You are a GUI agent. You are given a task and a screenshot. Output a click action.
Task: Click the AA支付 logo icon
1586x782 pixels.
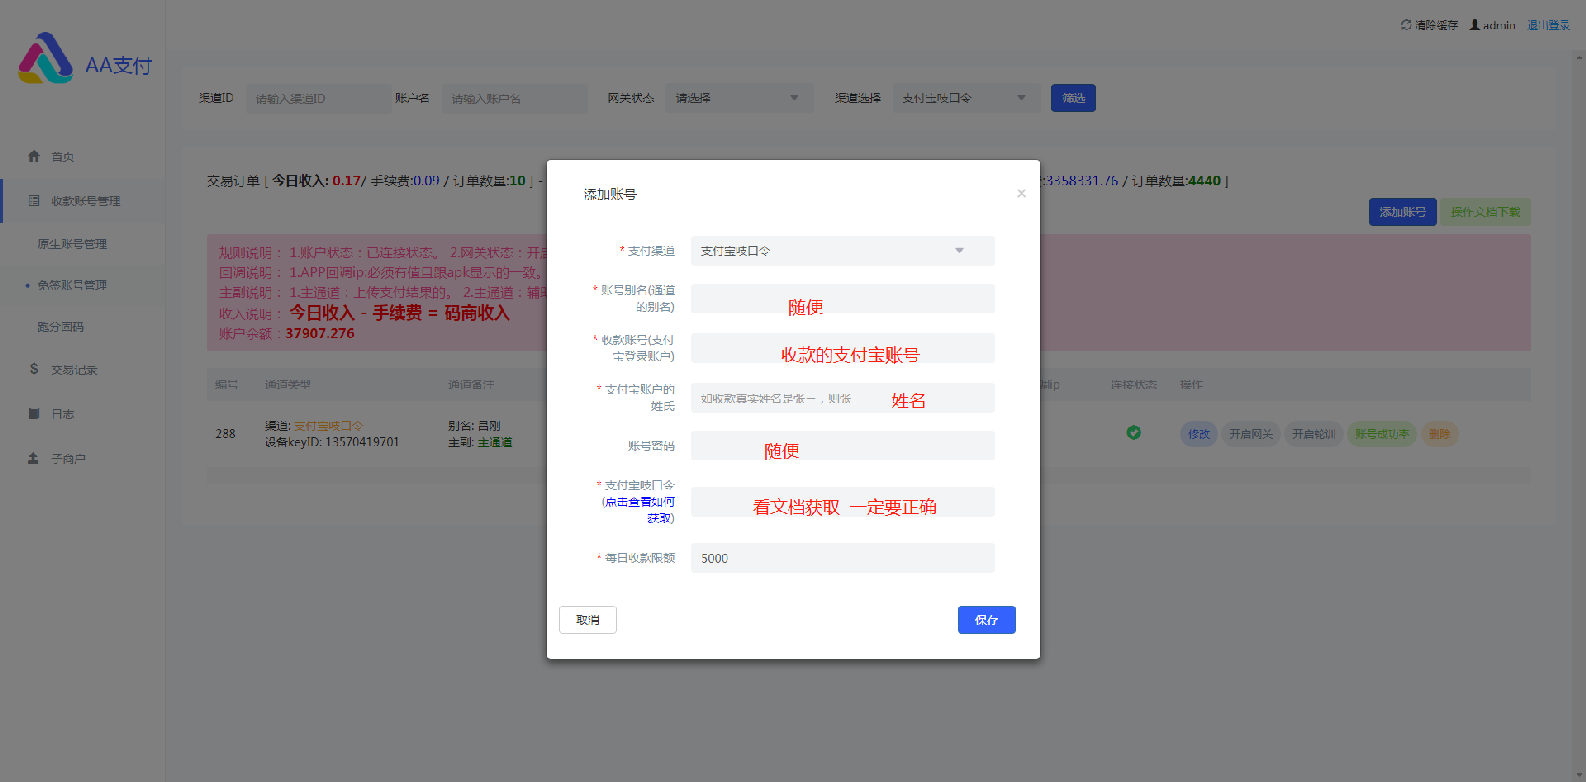(x=45, y=58)
